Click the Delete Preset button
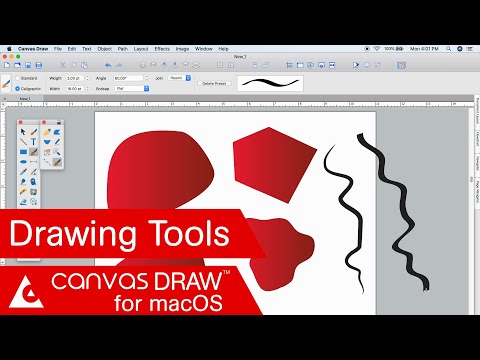480x360 pixels. pos(214,83)
